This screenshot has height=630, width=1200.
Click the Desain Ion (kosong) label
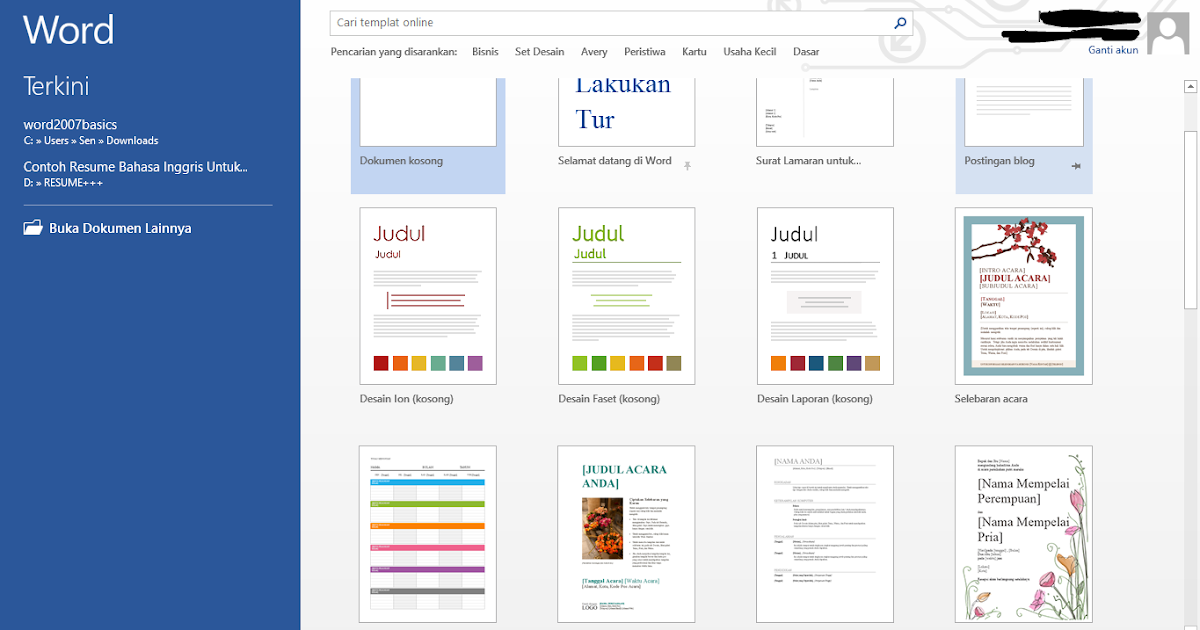coord(406,399)
